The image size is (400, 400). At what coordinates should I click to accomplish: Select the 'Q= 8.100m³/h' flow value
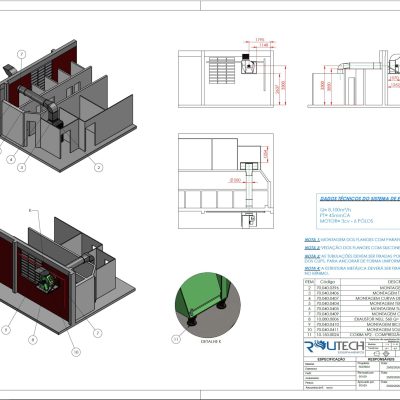coord(335,210)
